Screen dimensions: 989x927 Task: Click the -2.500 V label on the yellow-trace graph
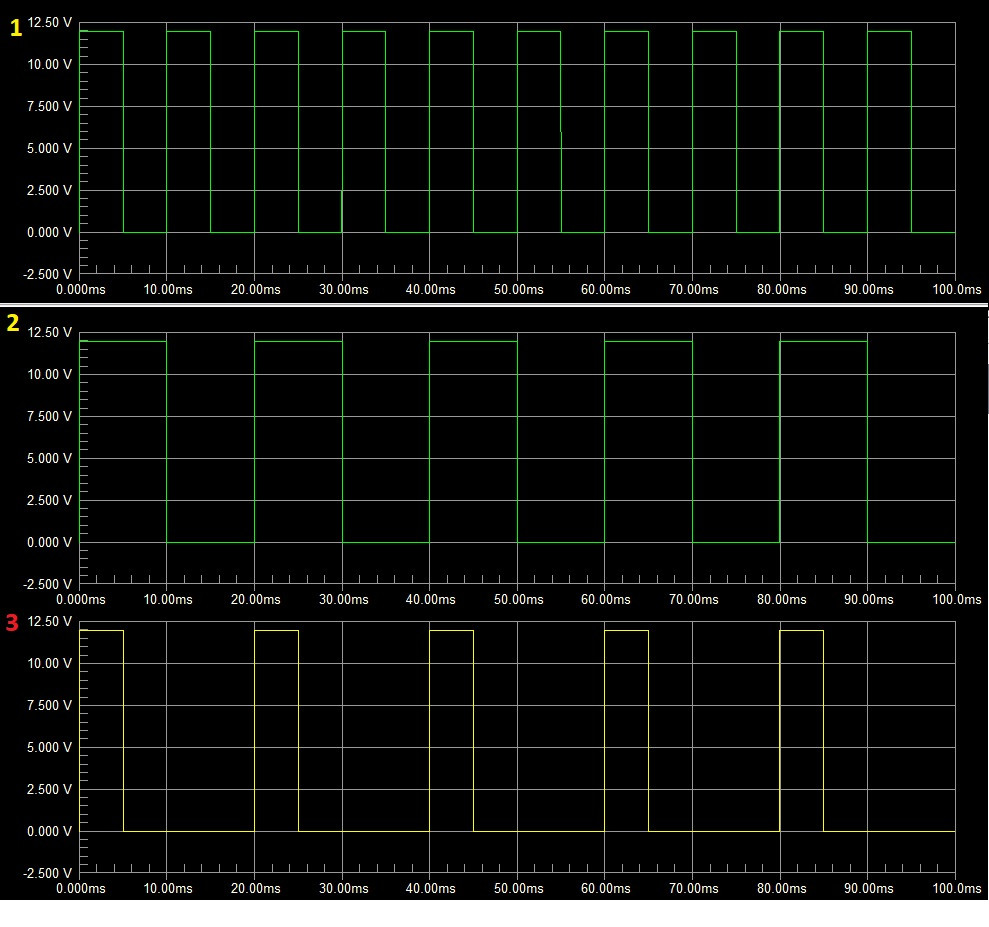click(x=47, y=873)
